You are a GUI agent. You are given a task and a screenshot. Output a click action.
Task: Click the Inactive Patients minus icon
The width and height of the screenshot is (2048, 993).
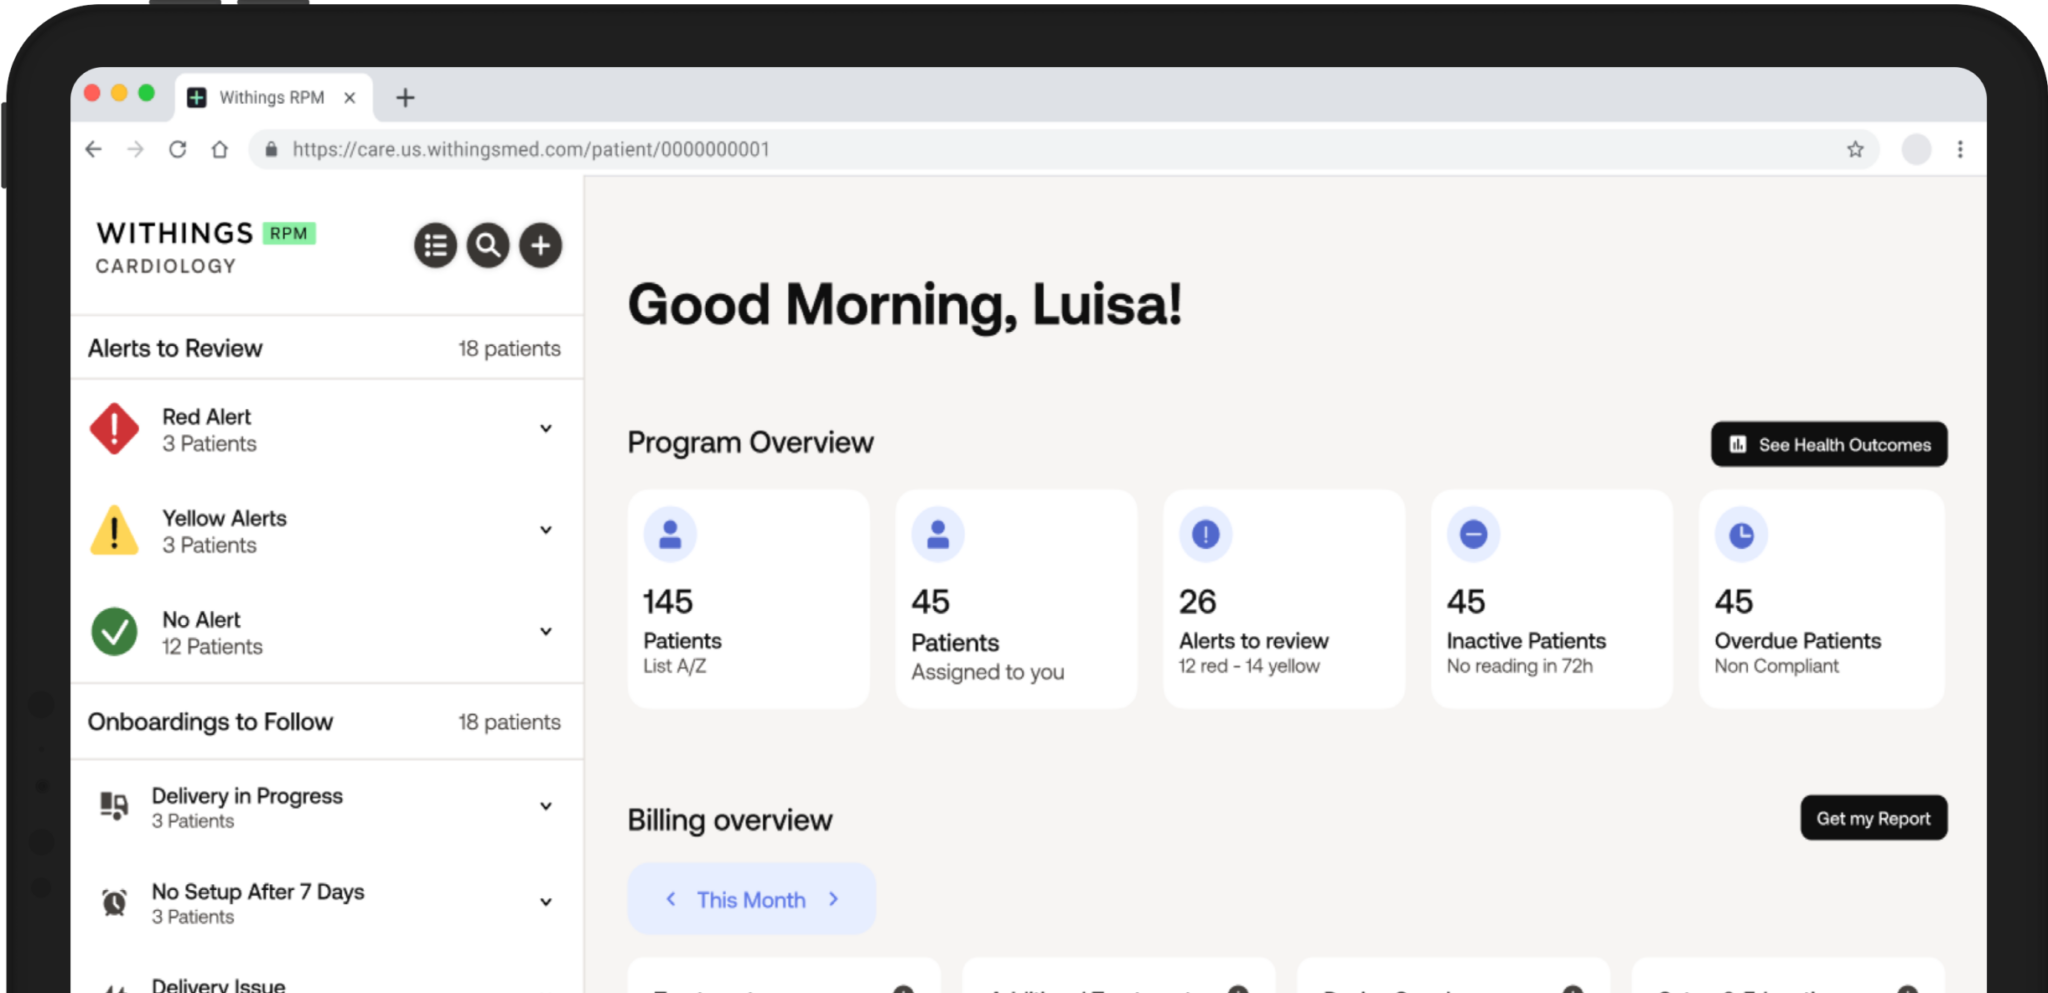point(1473,534)
